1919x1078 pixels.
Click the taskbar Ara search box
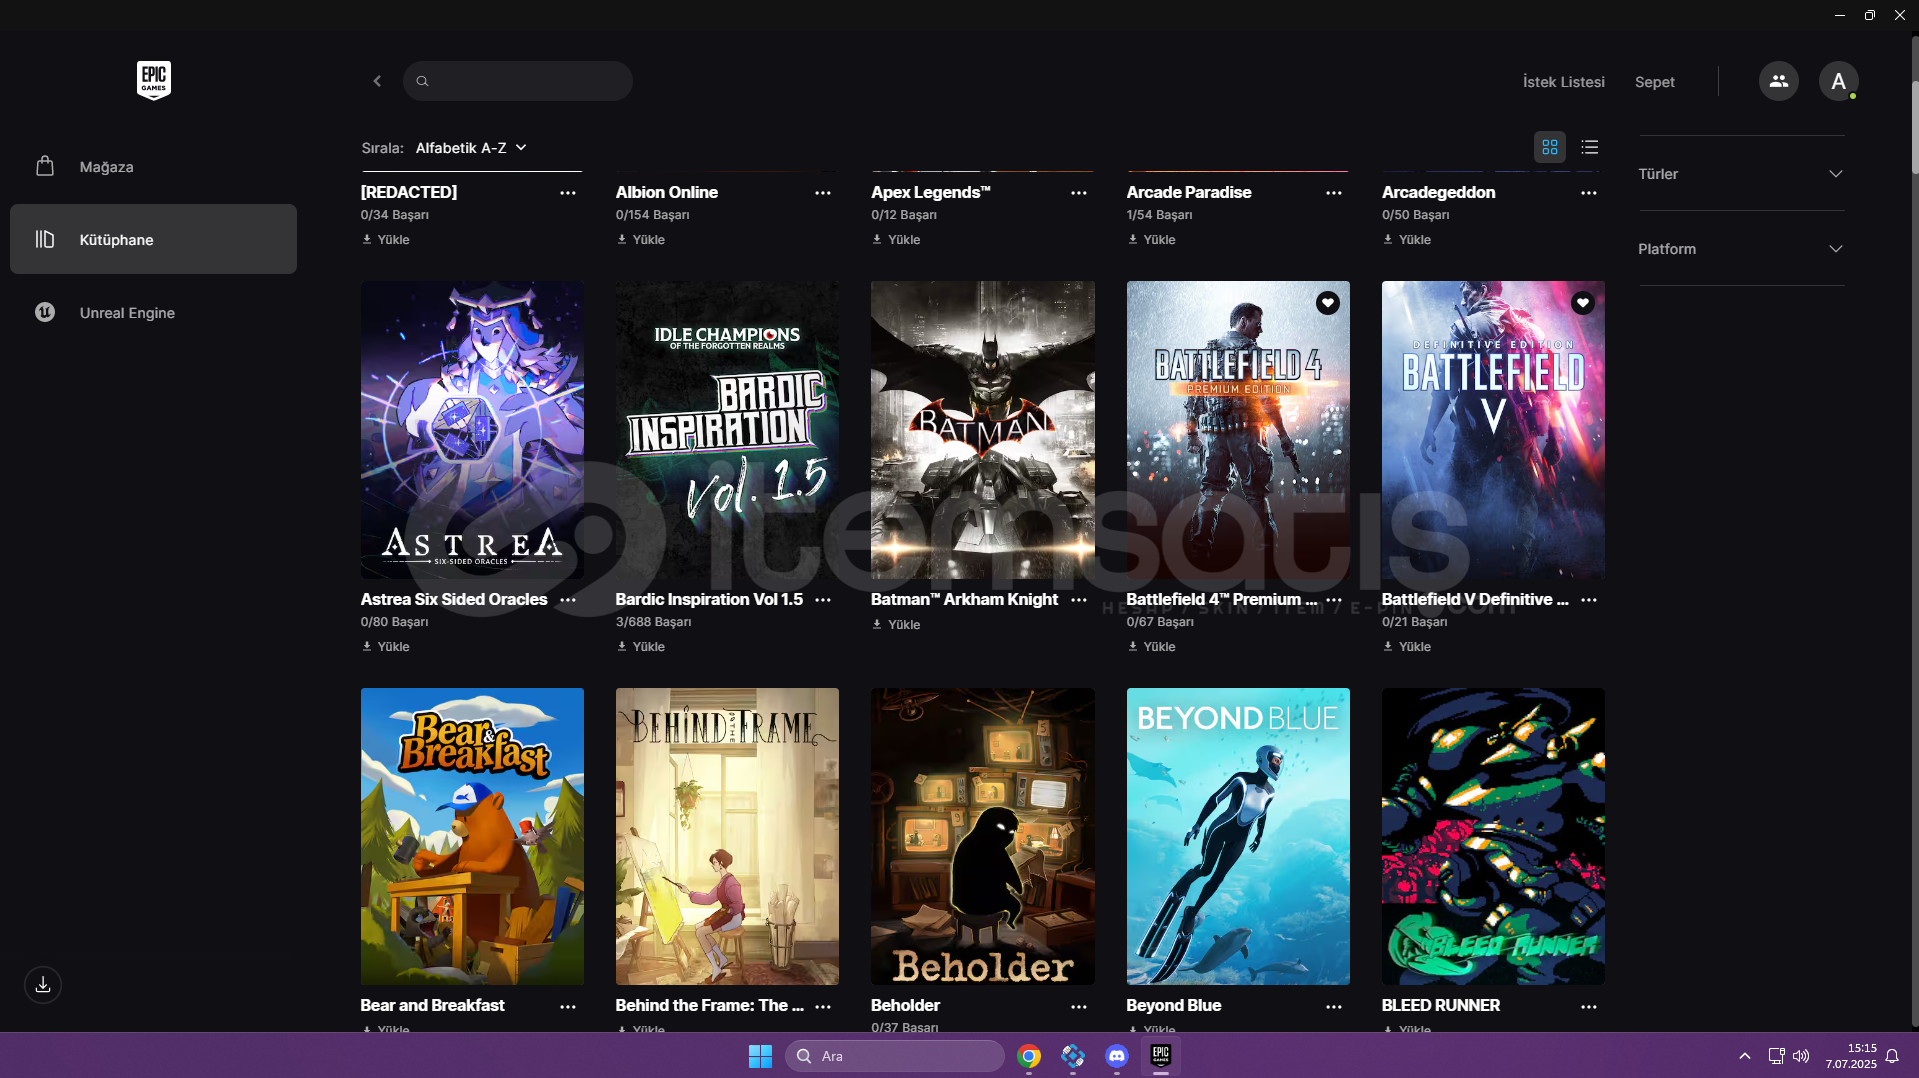pyautogui.click(x=894, y=1056)
